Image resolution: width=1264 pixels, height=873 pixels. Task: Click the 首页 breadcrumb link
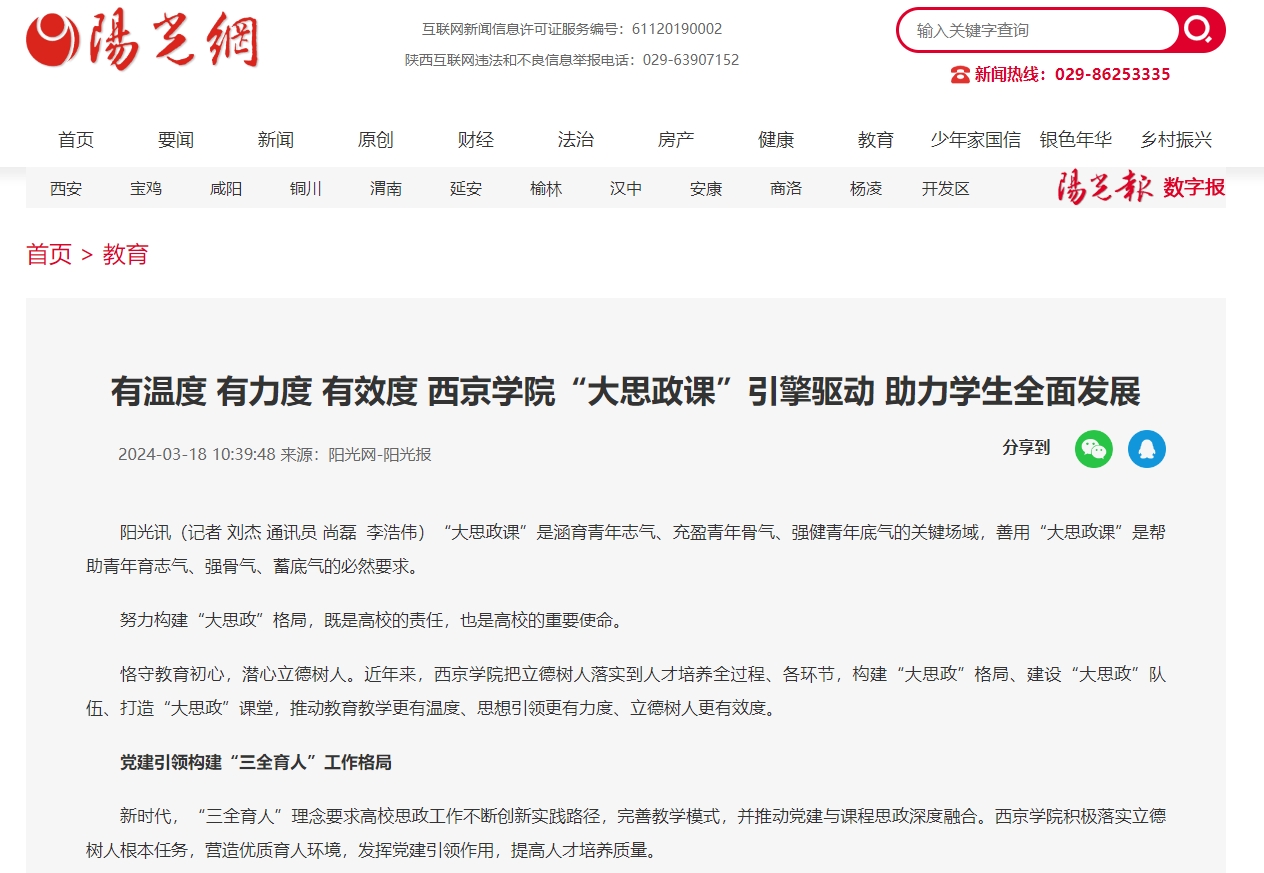tap(49, 254)
